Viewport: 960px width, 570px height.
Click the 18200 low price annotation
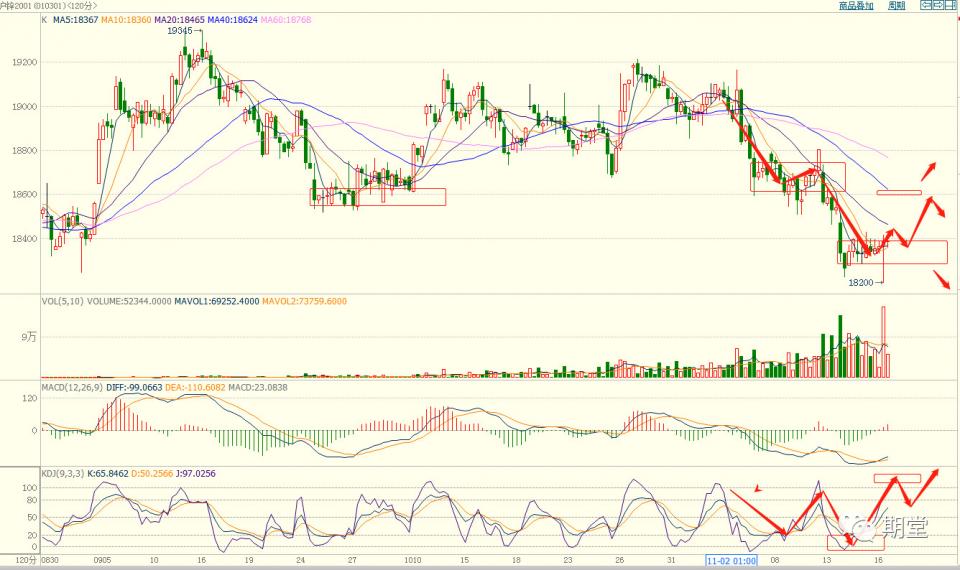pos(861,283)
